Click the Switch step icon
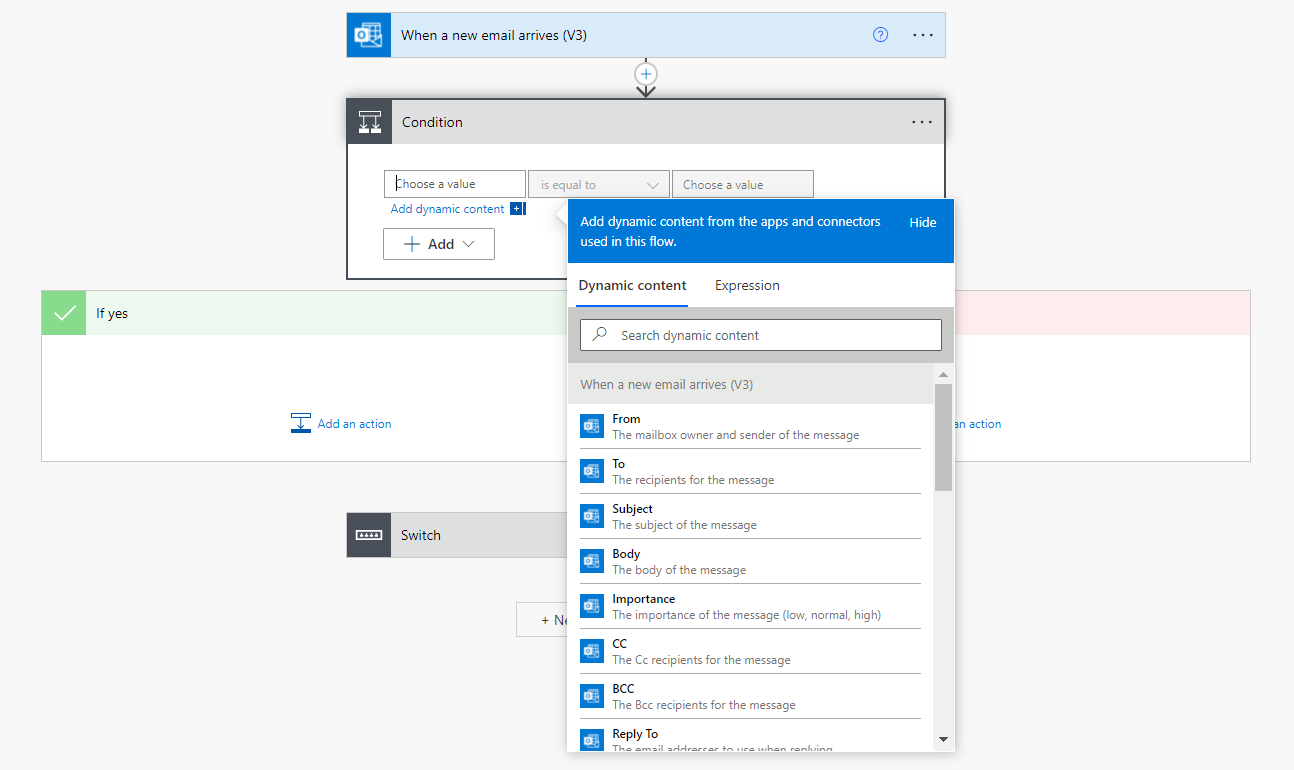1294x770 pixels. point(369,534)
